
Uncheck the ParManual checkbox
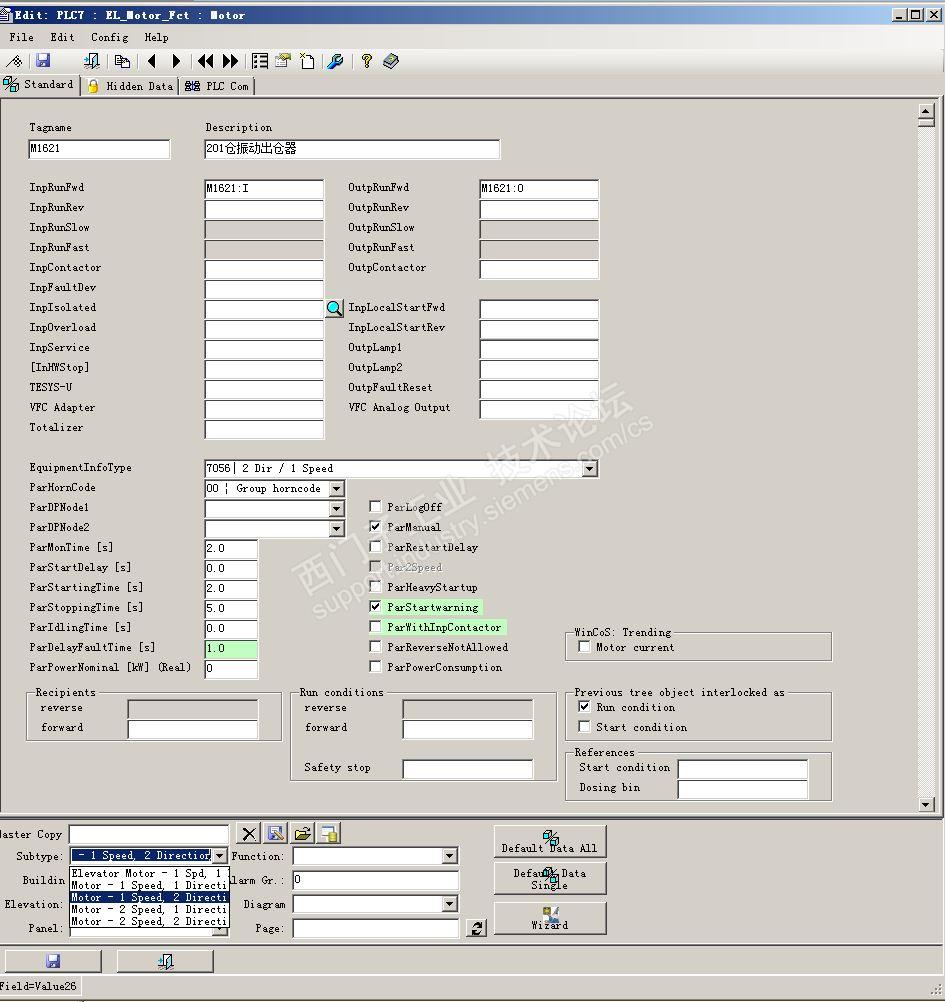point(376,527)
